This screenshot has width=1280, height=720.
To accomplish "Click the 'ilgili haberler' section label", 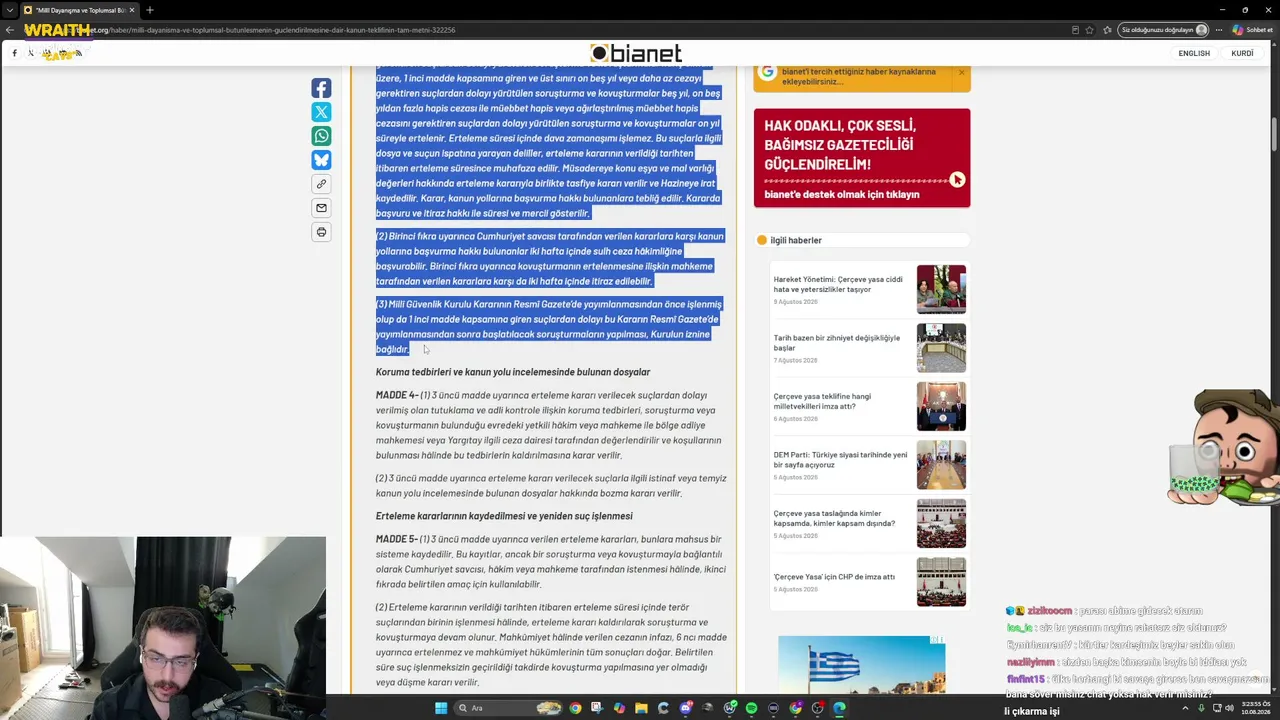I will 796,240.
